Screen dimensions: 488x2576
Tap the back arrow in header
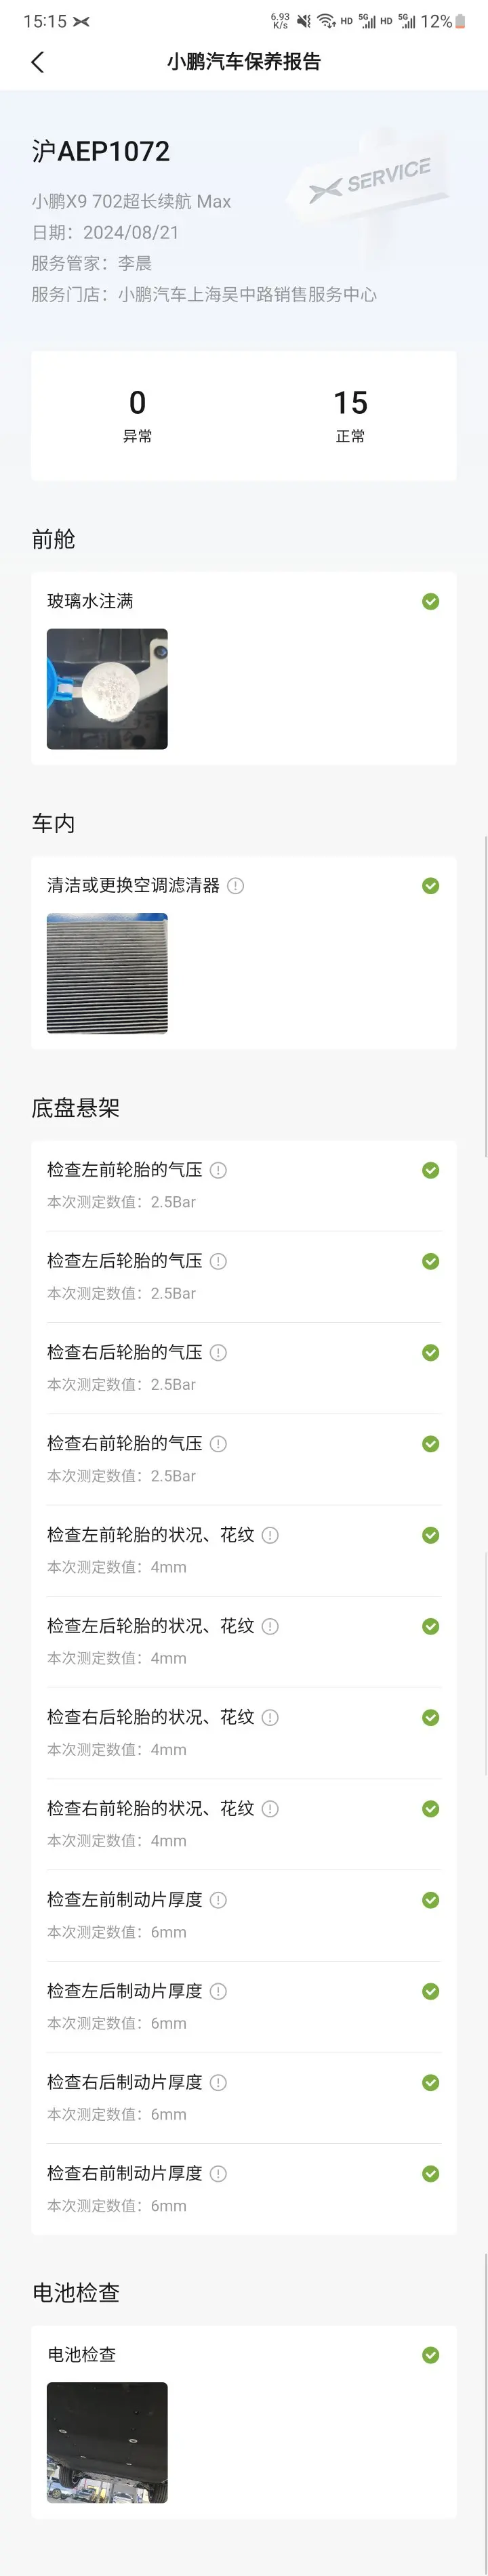(38, 62)
